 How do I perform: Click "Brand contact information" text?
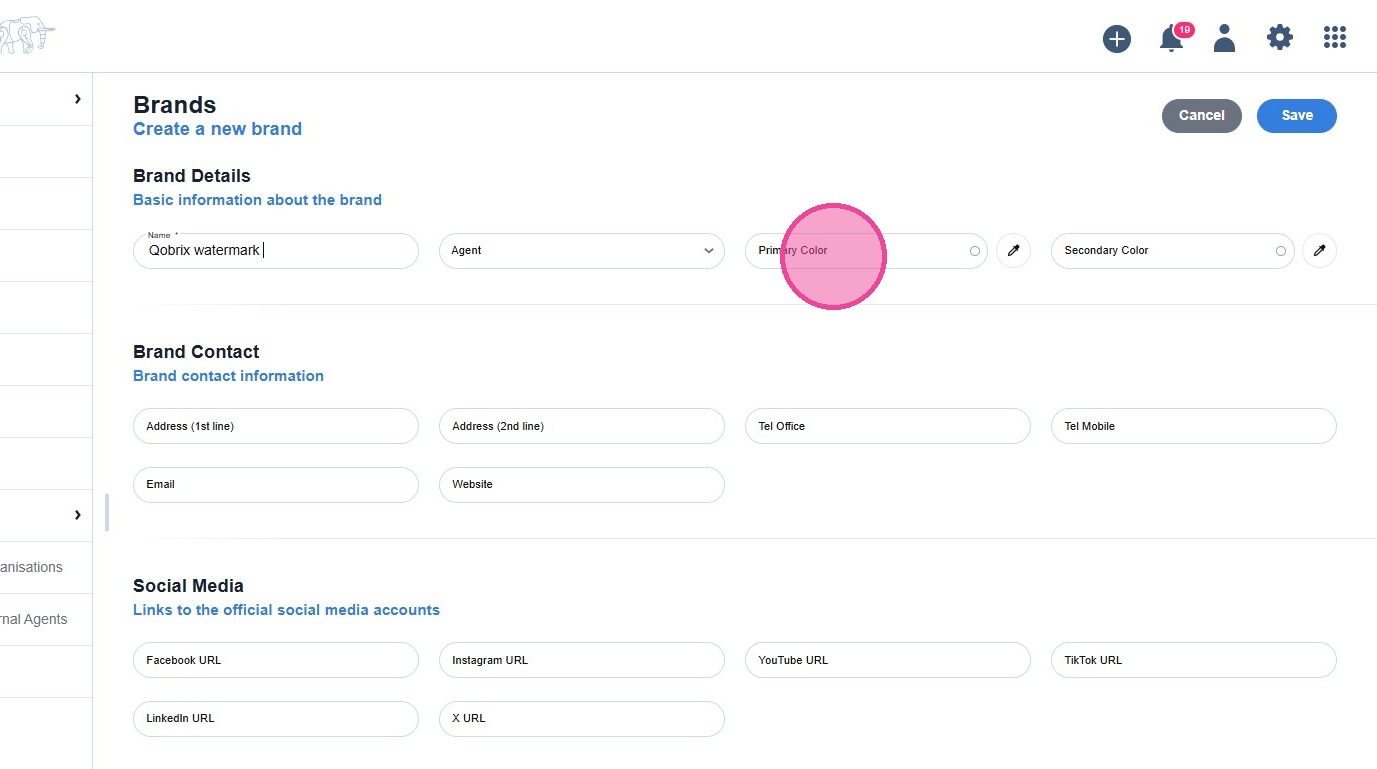point(228,376)
